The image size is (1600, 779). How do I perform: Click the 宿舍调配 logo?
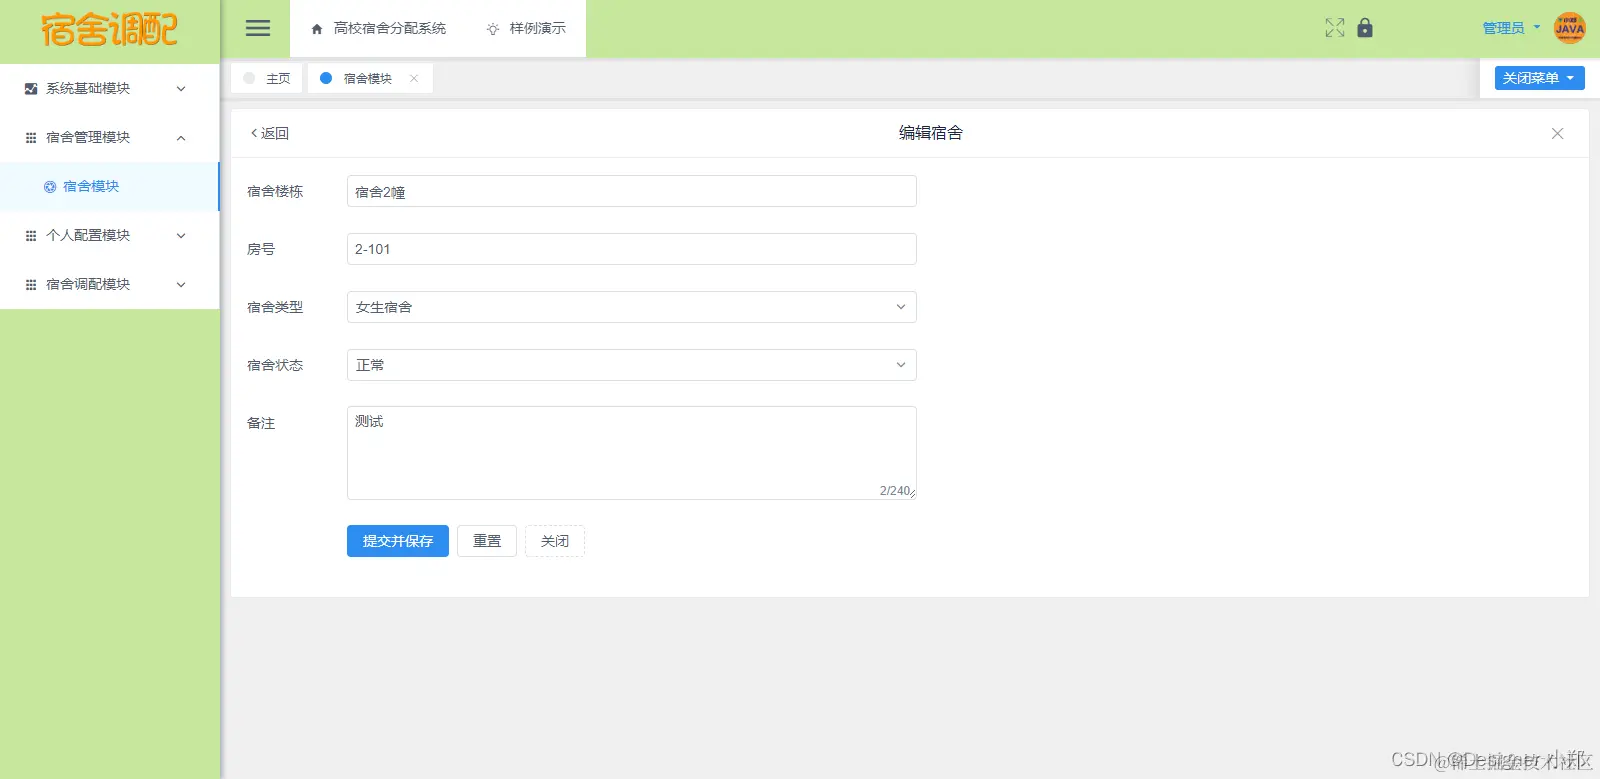point(109,29)
